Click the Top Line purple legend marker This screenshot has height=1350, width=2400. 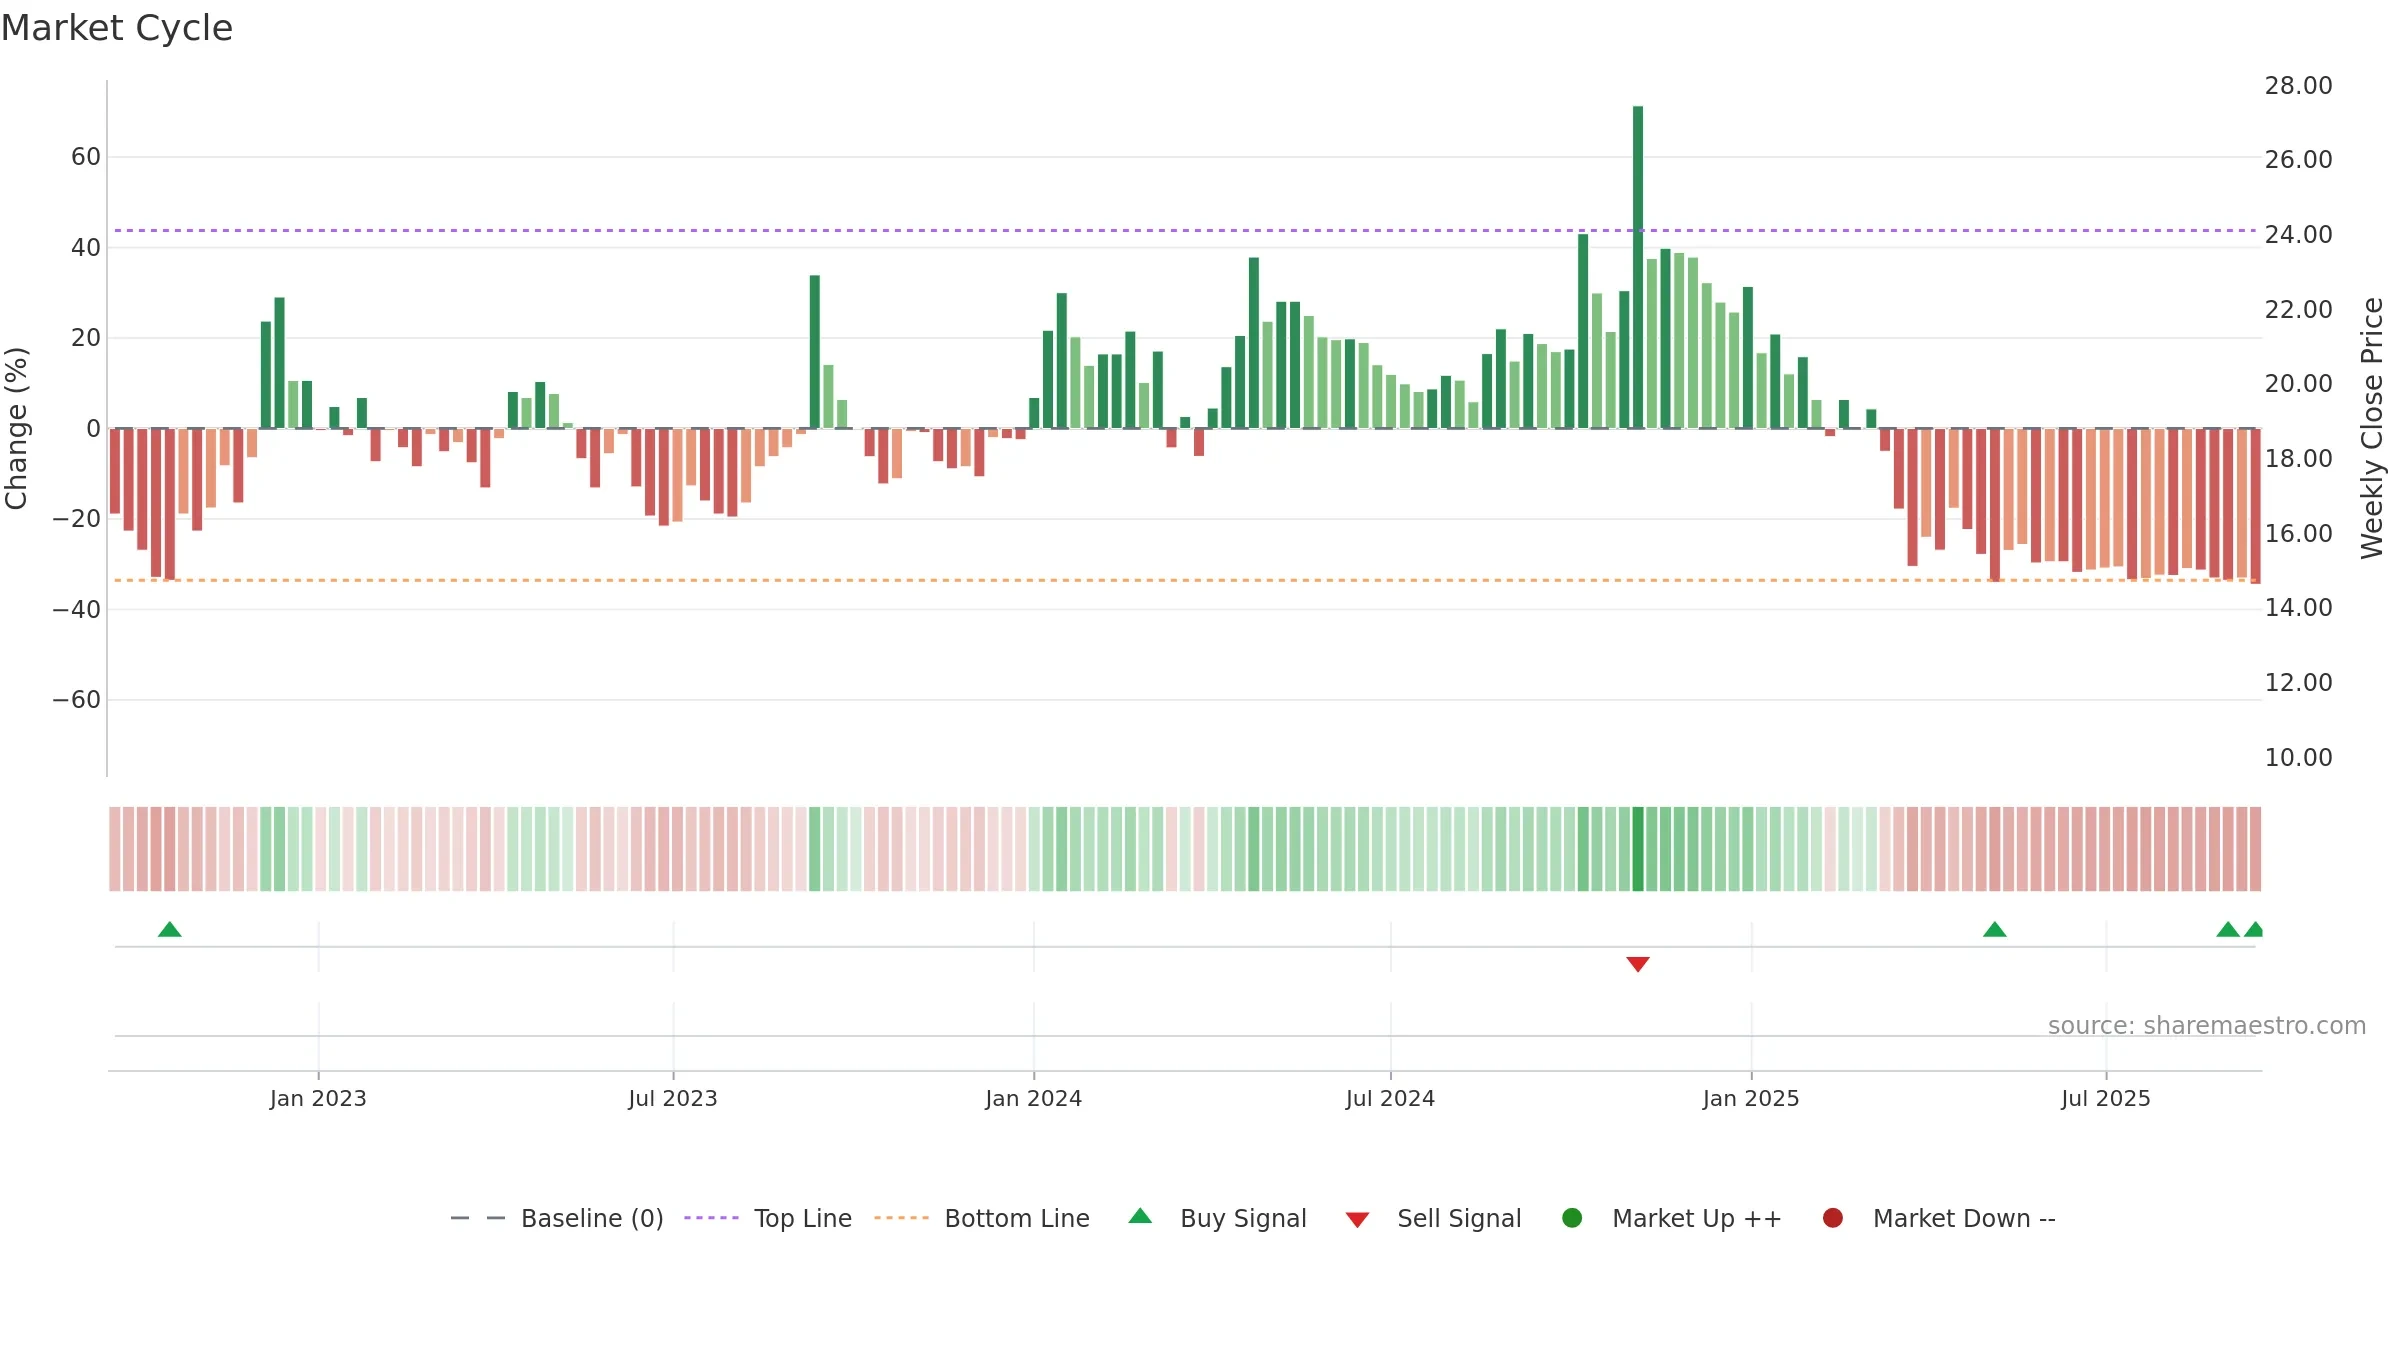pyautogui.click(x=711, y=1218)
